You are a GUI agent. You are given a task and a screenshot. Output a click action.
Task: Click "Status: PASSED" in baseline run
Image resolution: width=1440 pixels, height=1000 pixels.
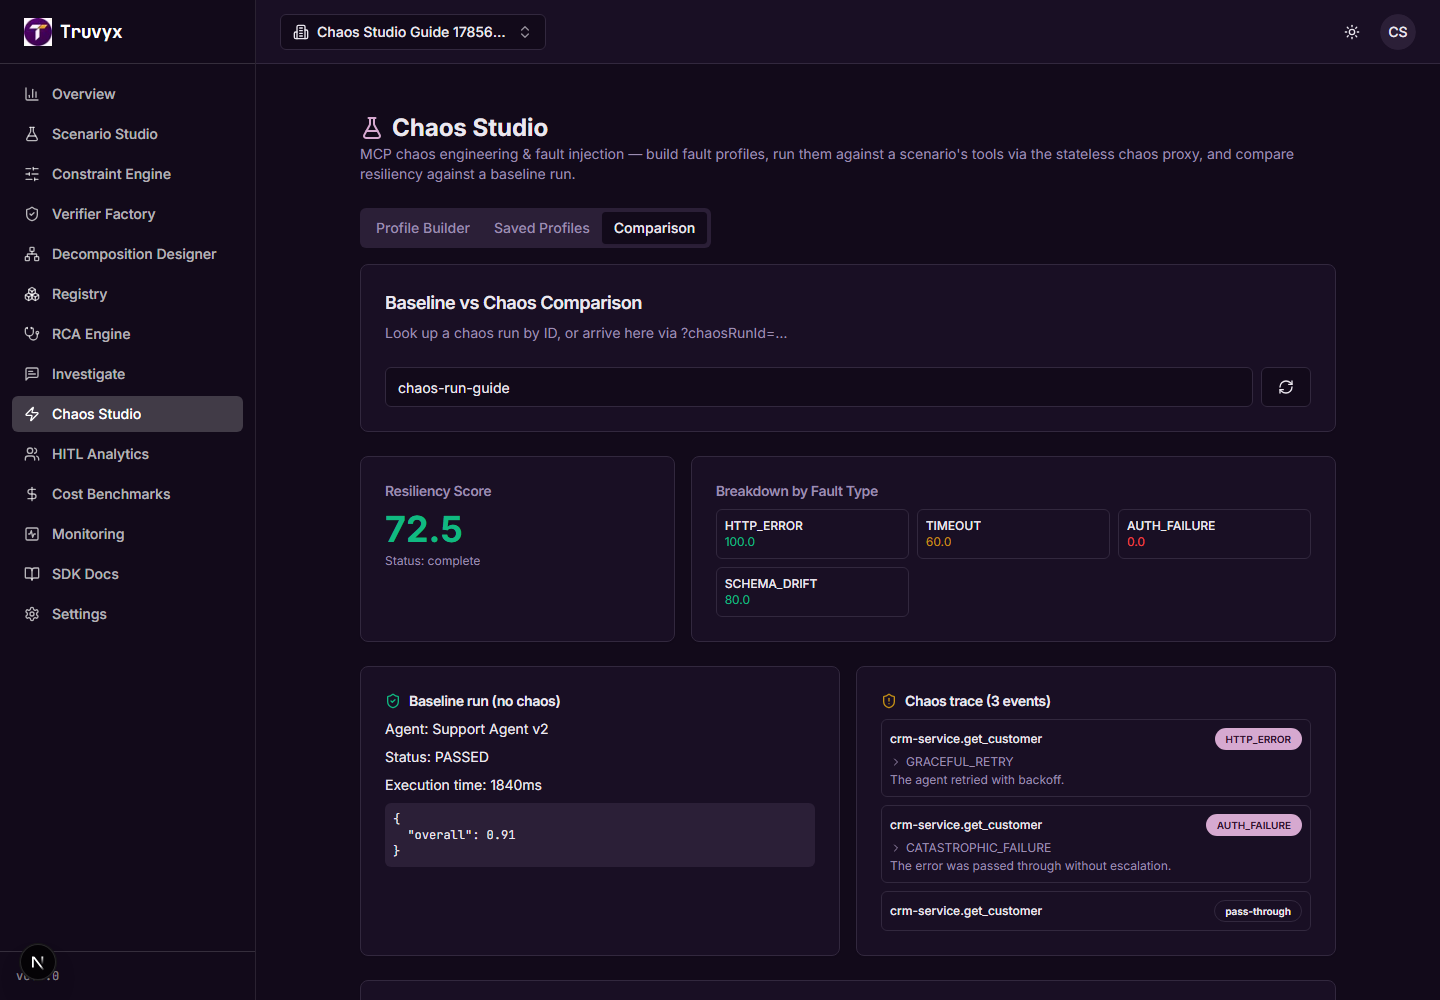click(x=437, y=757)
